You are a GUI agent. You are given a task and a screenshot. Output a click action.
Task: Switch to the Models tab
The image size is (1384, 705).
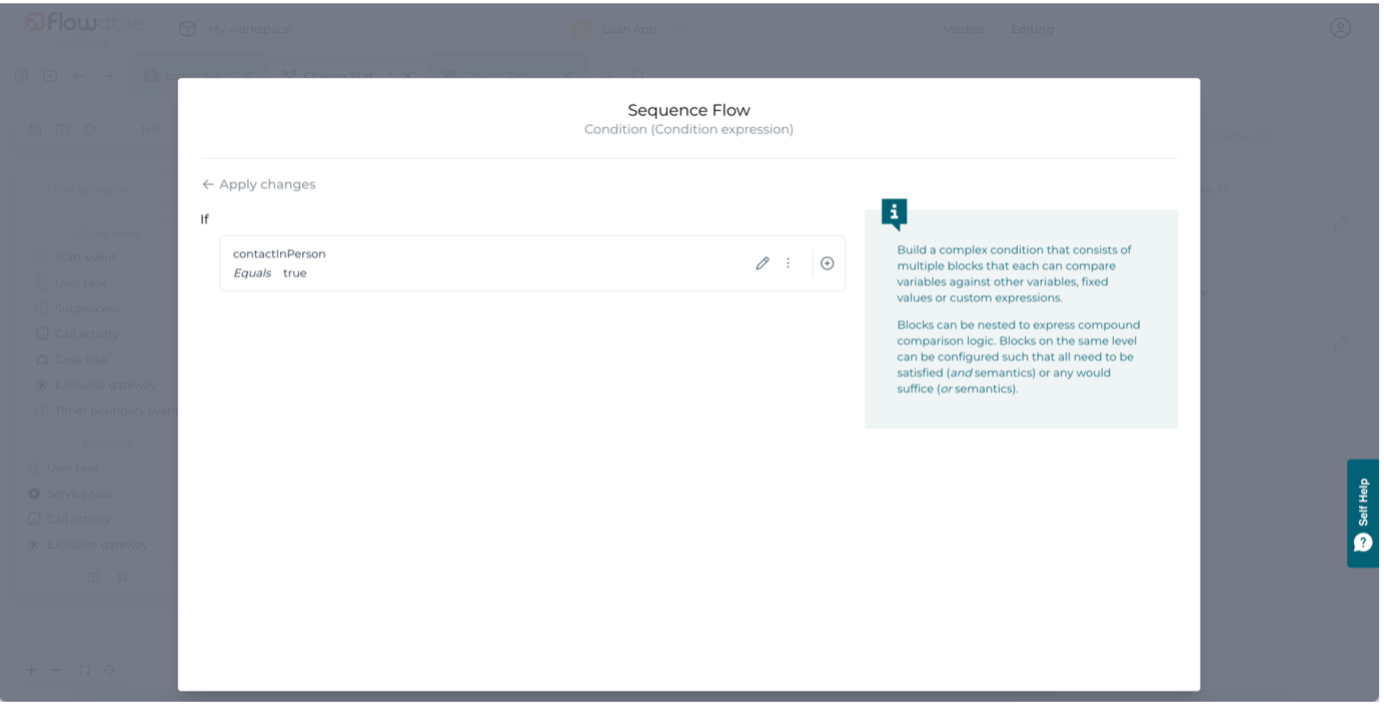(x=963, y=29)
